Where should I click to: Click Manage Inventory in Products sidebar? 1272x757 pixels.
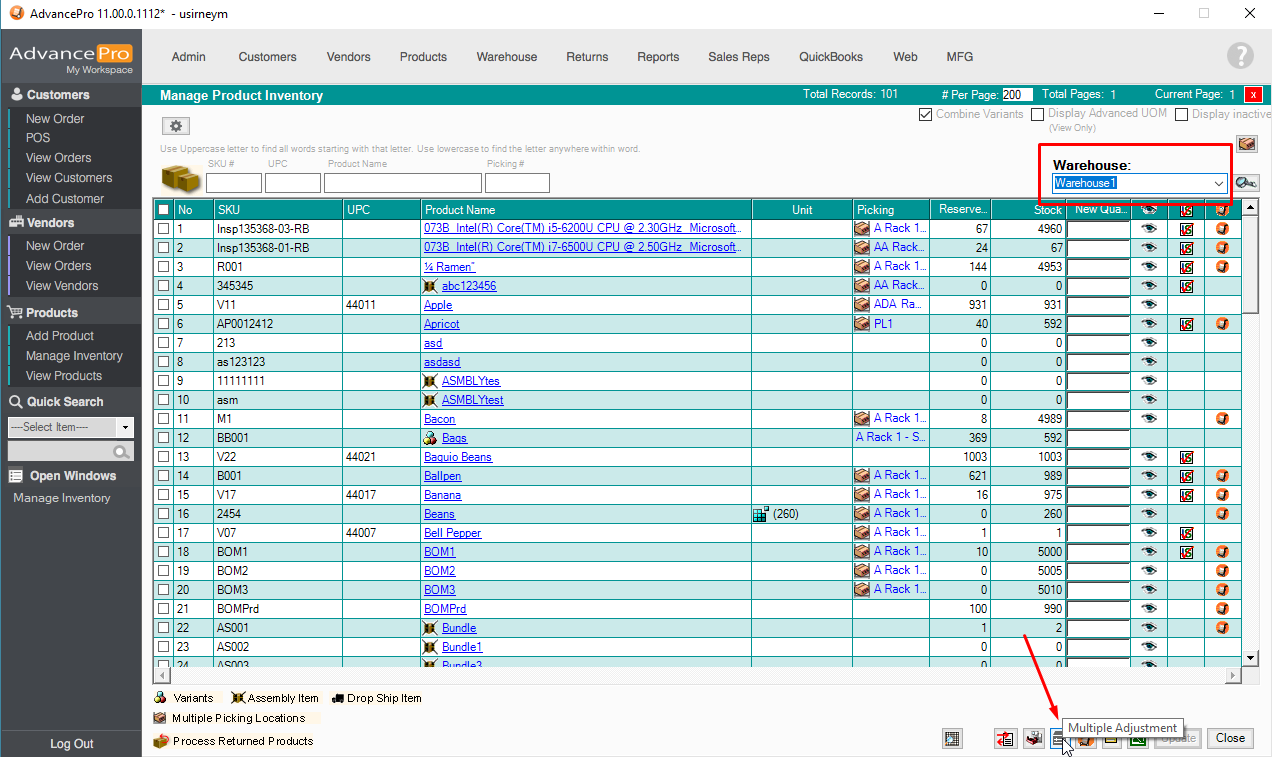tap(74, 356)
